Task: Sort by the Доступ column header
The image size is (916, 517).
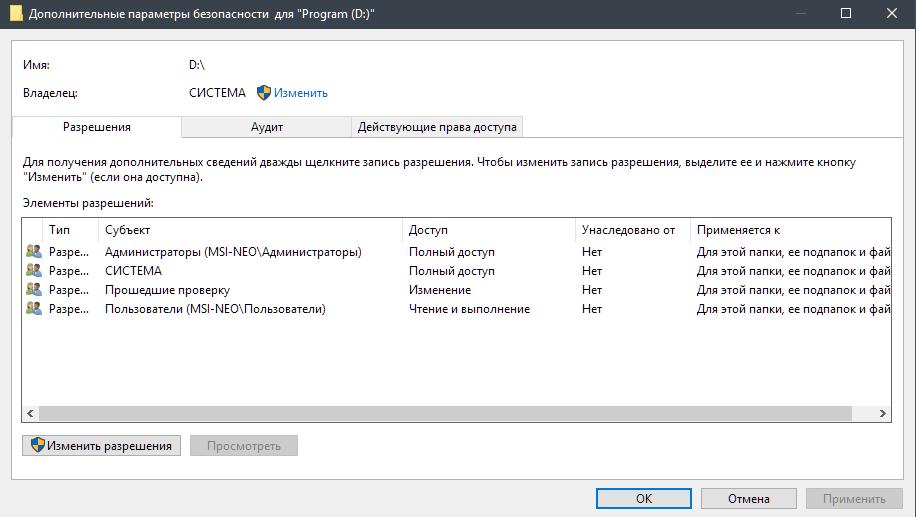Action: click(x=489, y=230)
